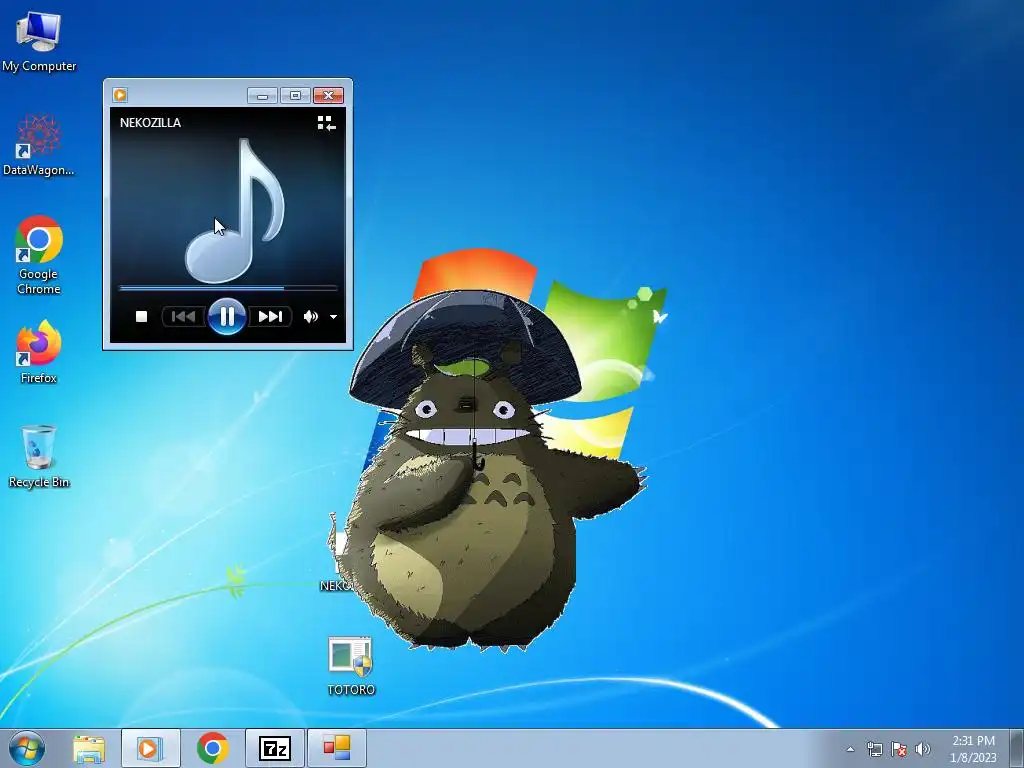Click the music note album art
This screenshot has width=1024, height=768.
pyautogui.click(x=235, y=210)
